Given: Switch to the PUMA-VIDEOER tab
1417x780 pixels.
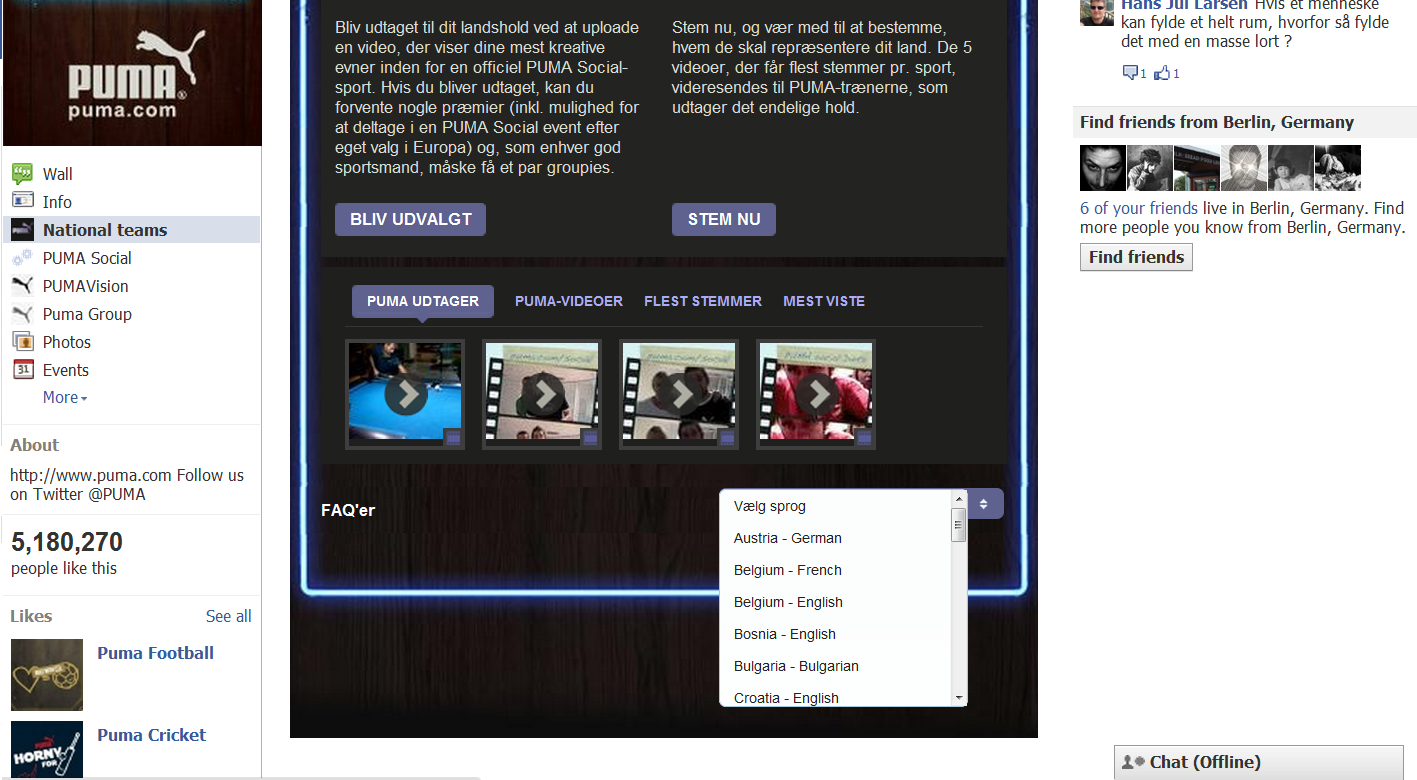Looking at the screenshot, I should click(568, 301).
